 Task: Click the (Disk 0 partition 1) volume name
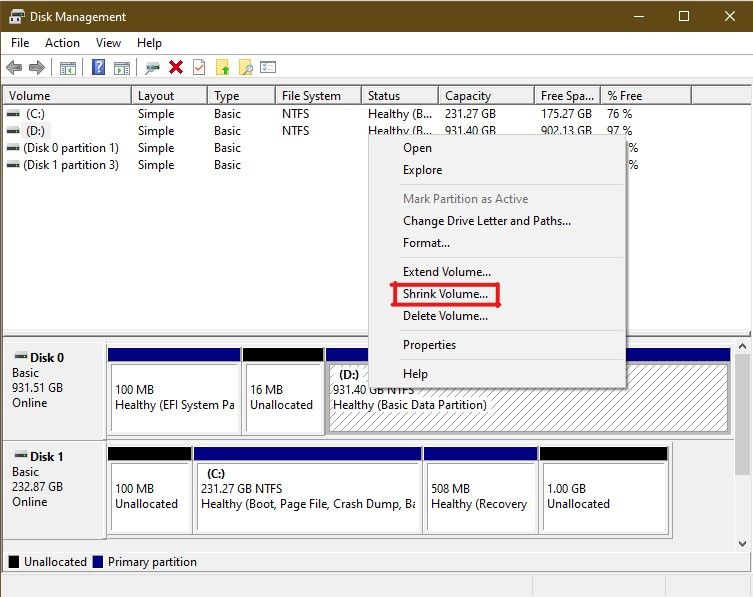[x=71, y=148]
